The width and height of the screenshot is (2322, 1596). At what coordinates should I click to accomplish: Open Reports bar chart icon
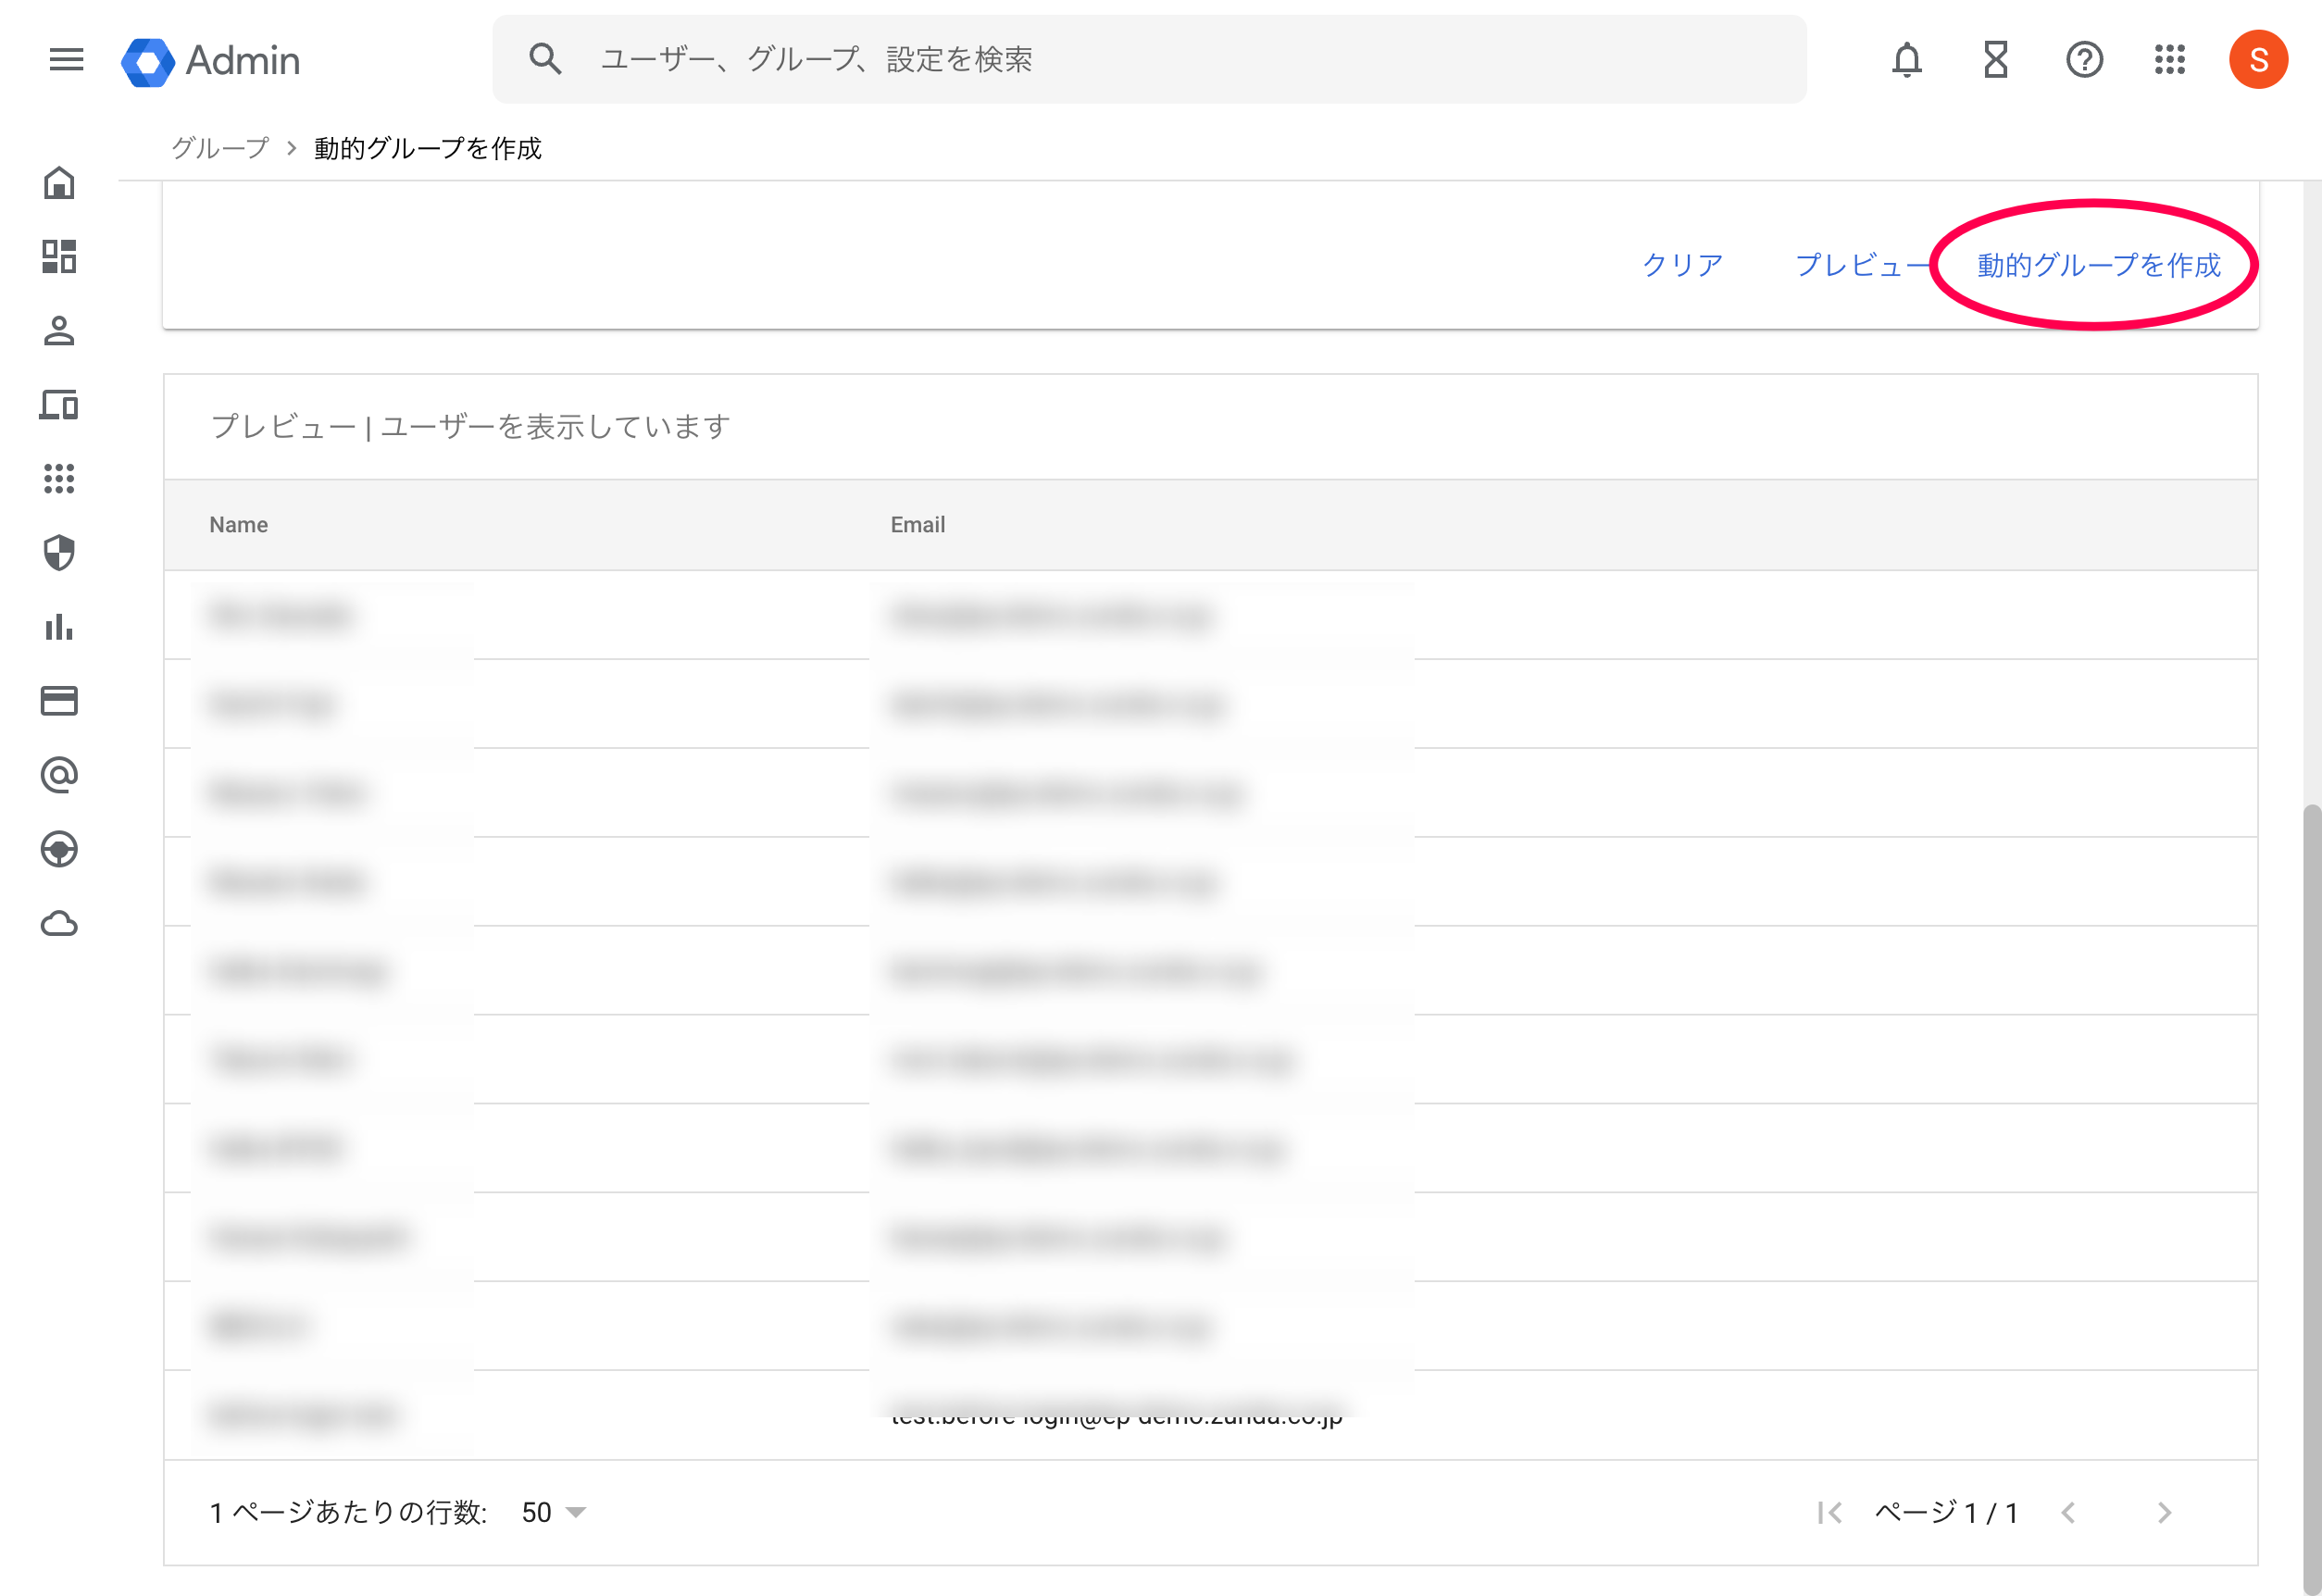coord(59,627)
